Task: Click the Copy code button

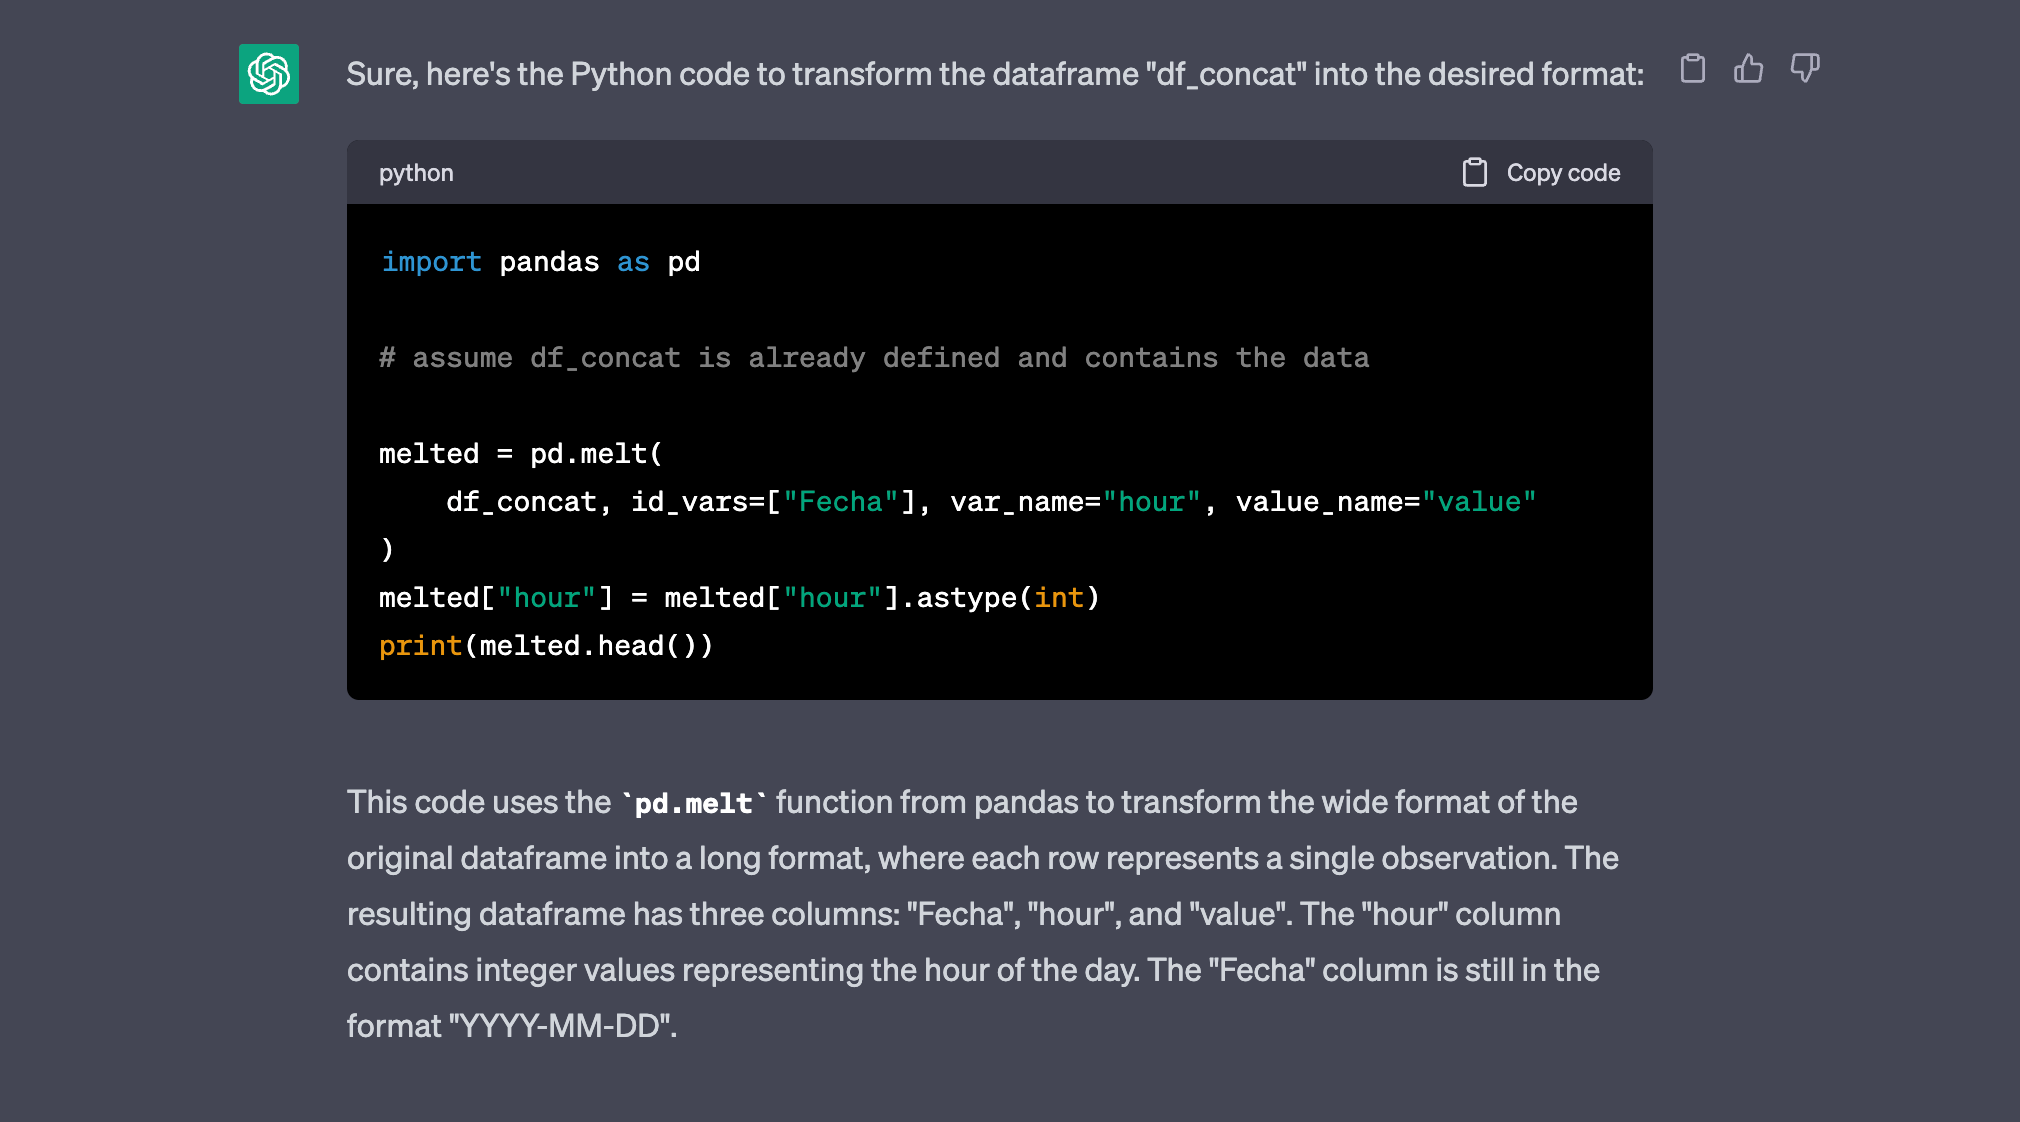Action: click(x=1541, y=173)
